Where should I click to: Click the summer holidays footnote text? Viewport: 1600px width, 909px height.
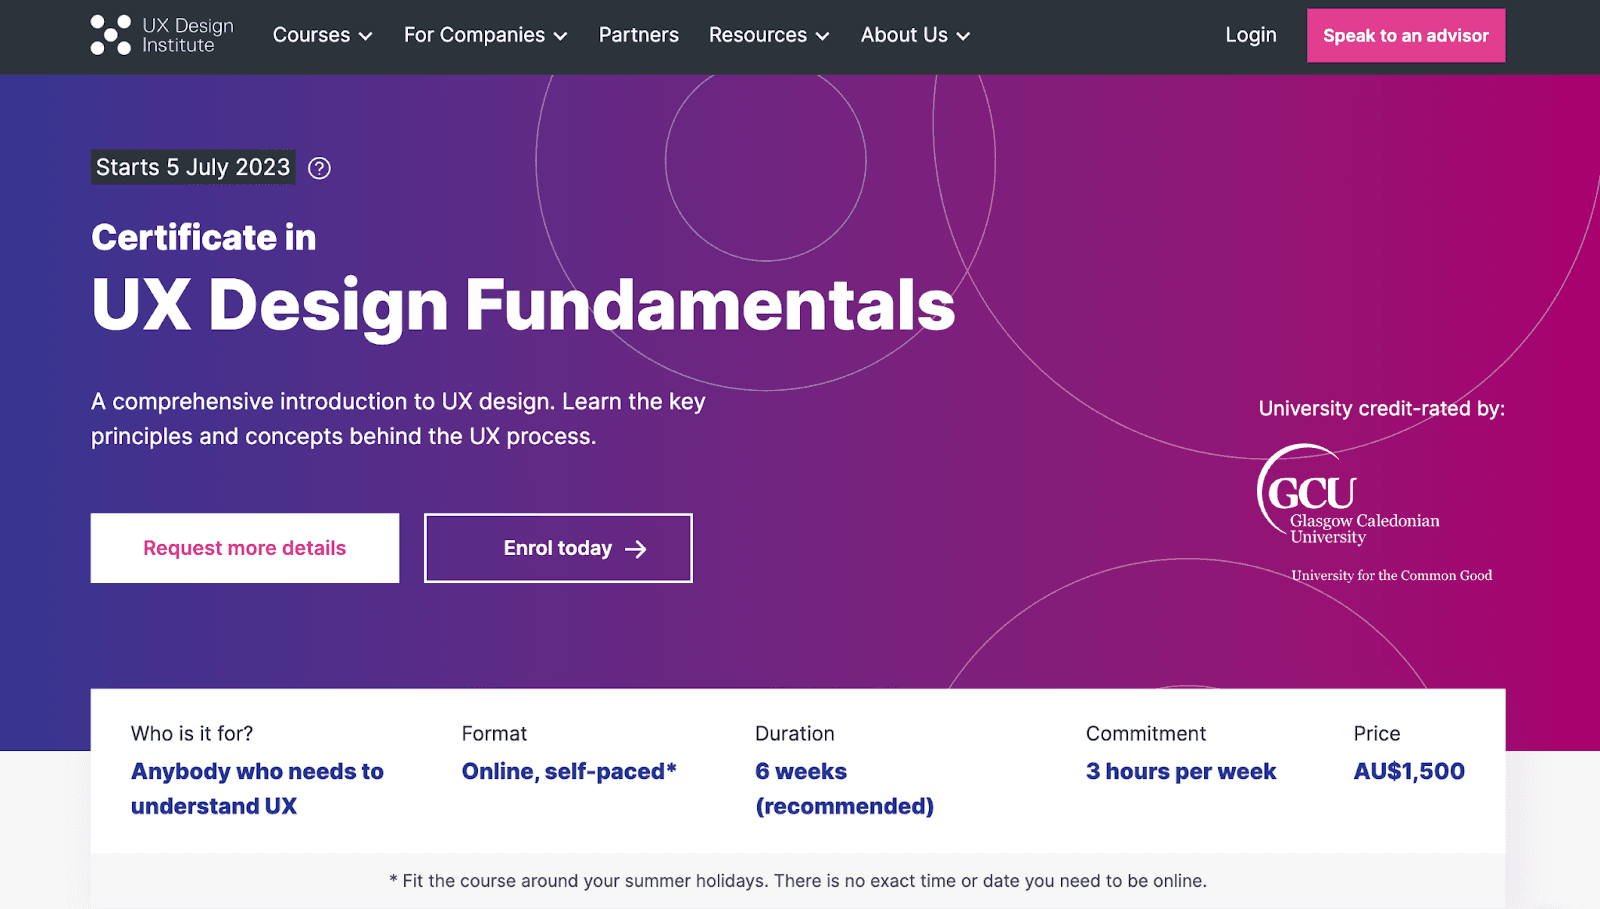(797, 881)
